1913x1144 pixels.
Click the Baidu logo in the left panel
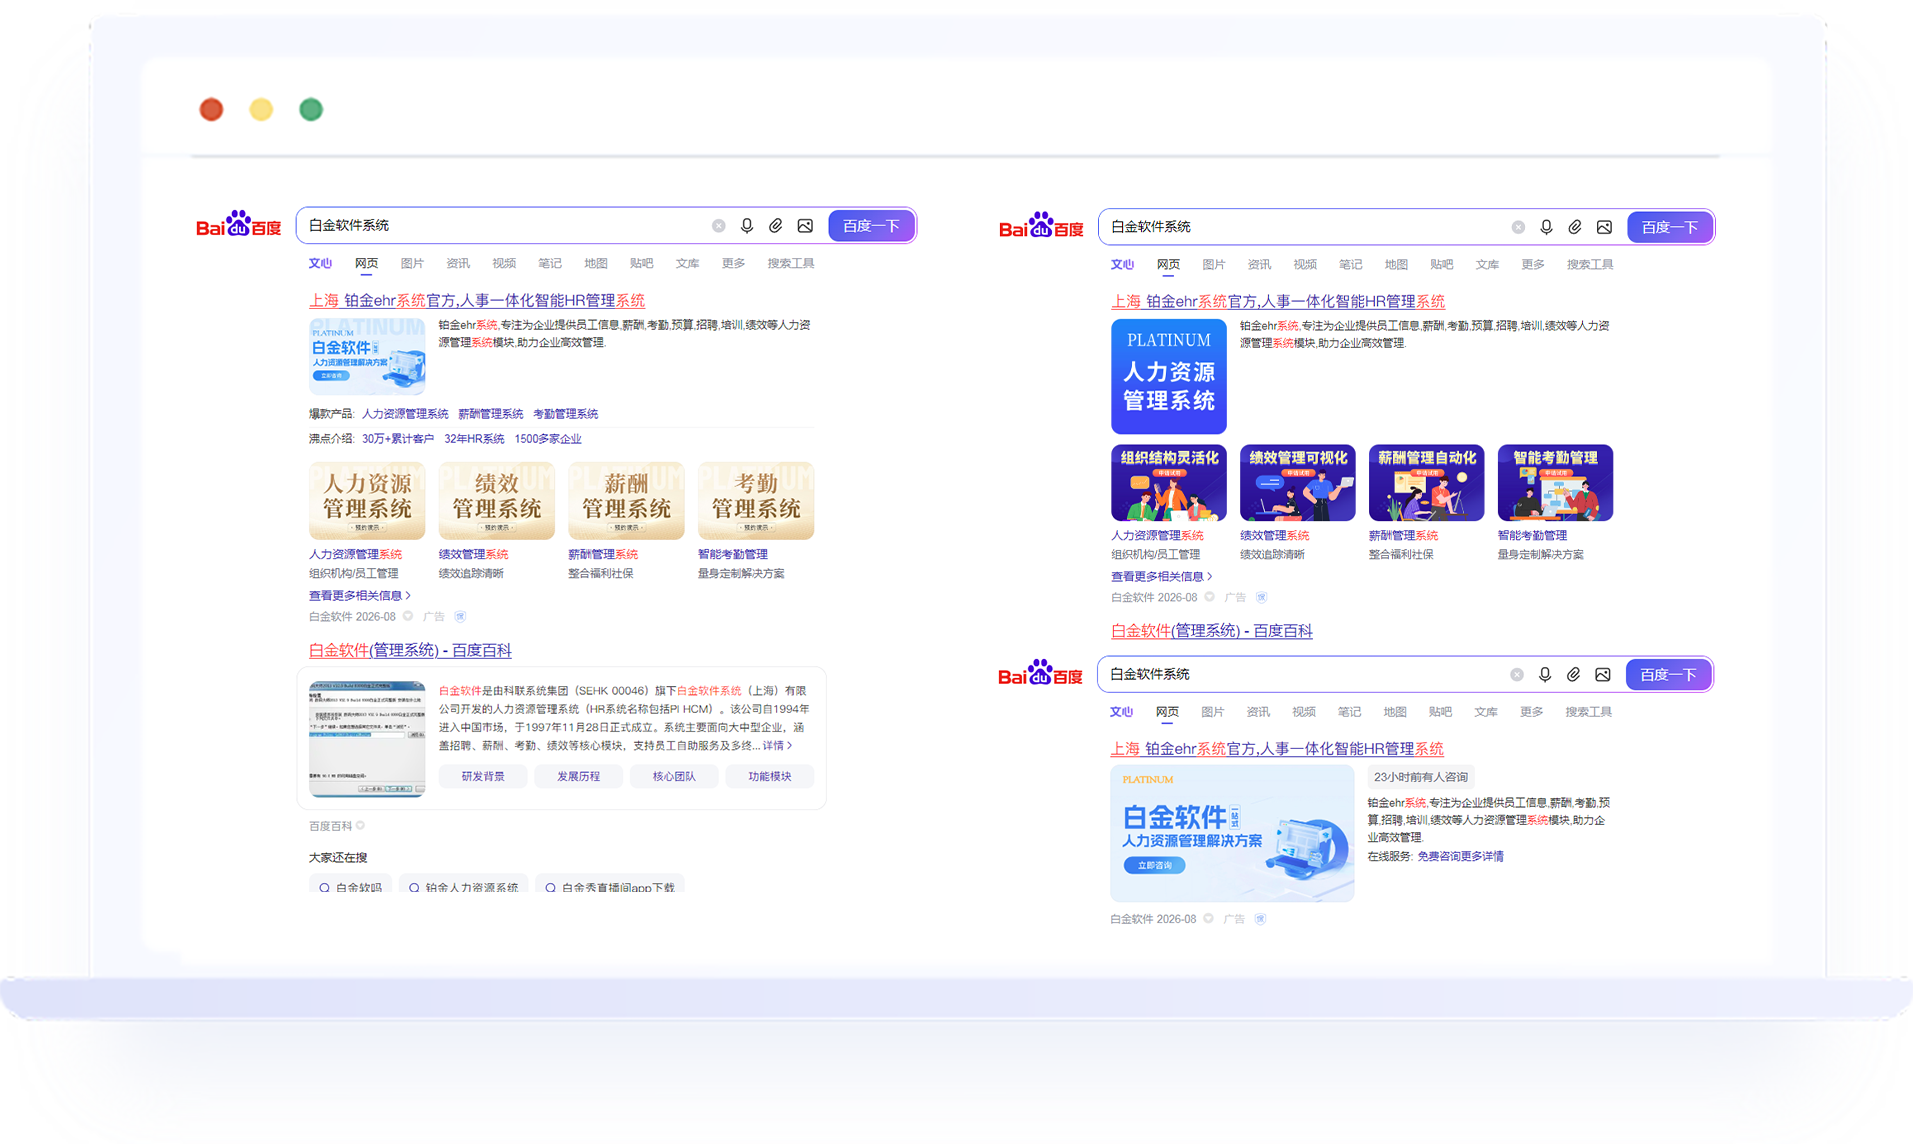coord(239,224)
